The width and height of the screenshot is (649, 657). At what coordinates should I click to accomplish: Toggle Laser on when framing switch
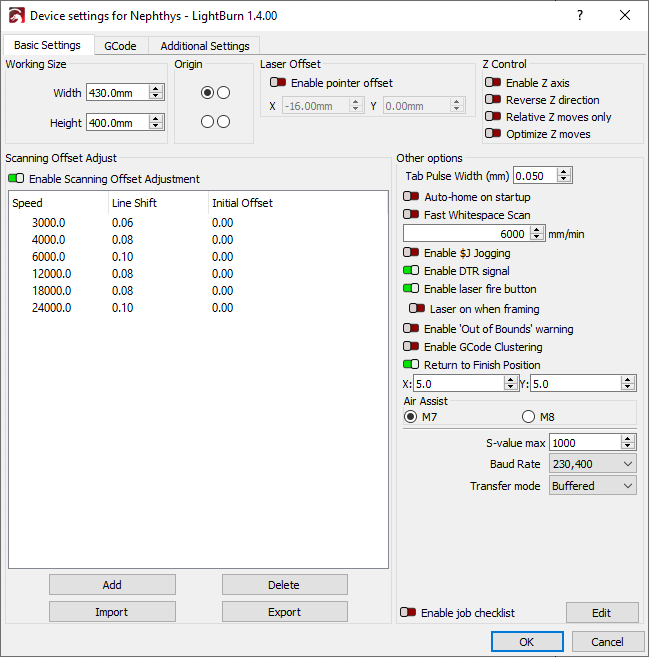(417, 309)
